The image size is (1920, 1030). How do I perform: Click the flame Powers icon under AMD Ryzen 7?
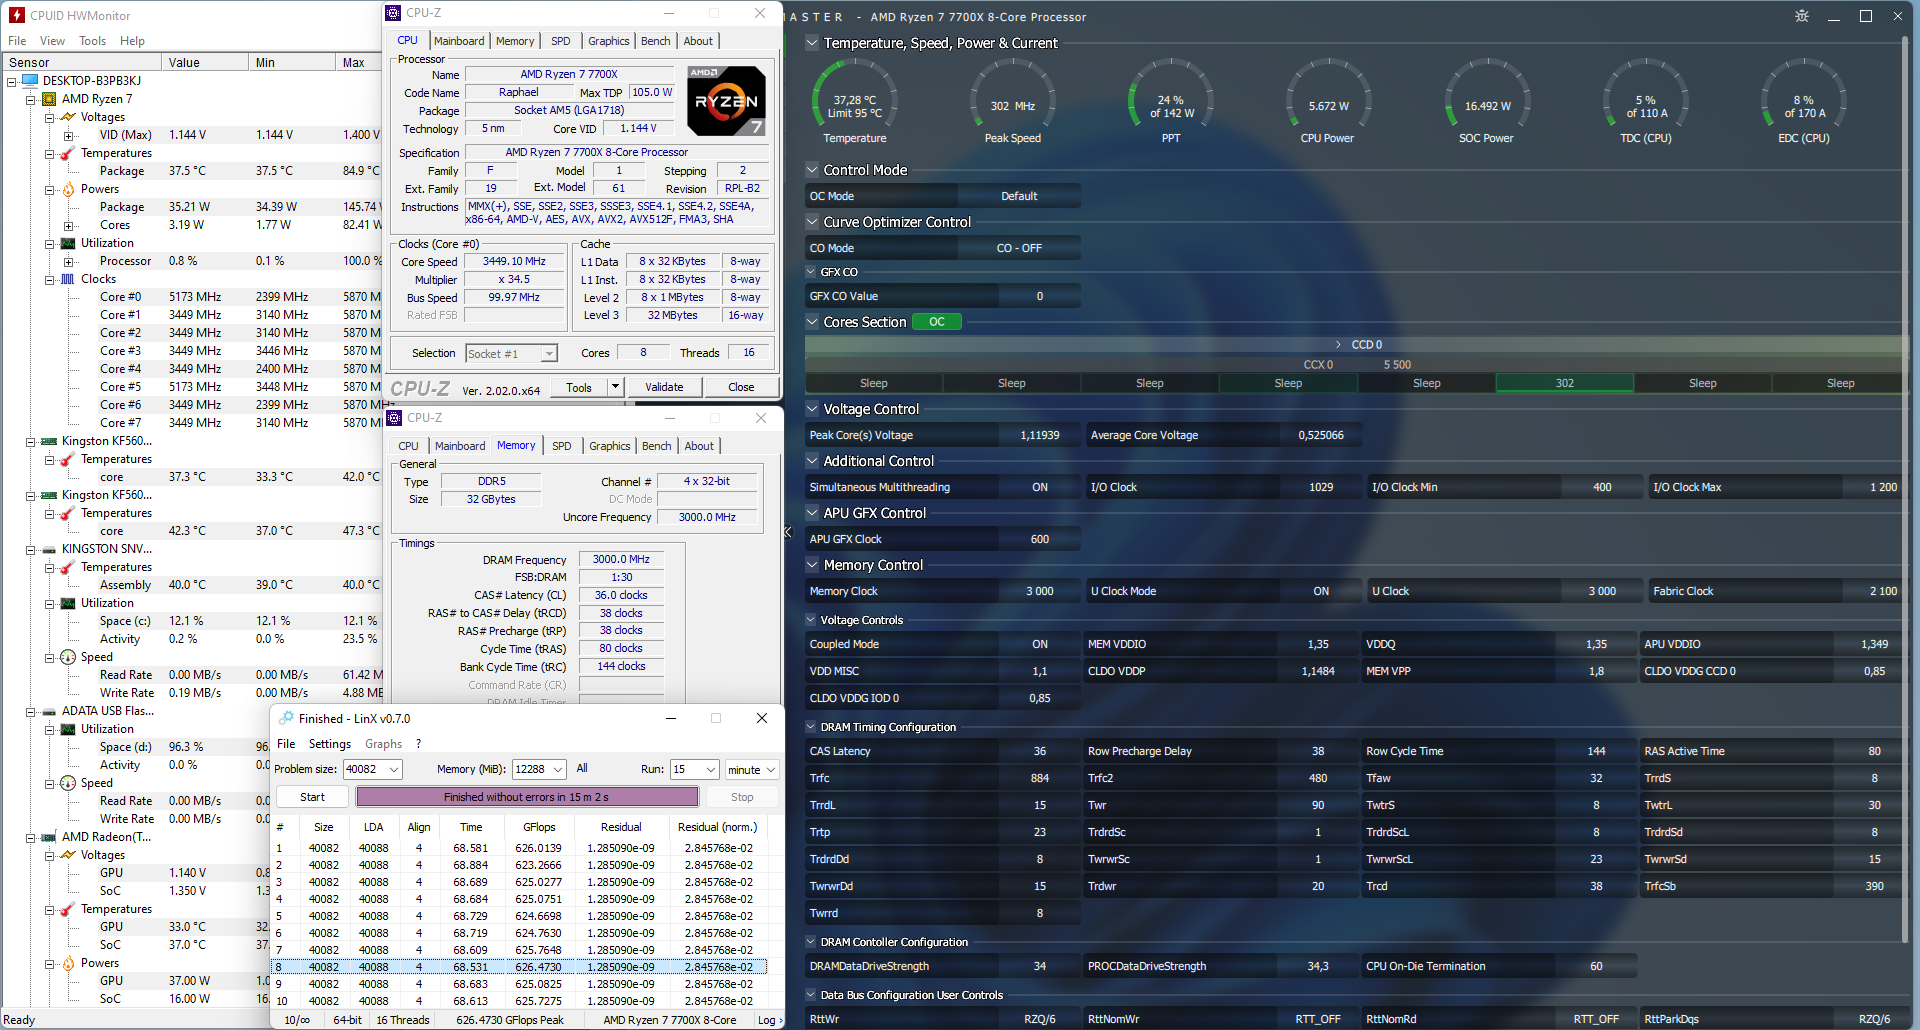pos(68,189)
